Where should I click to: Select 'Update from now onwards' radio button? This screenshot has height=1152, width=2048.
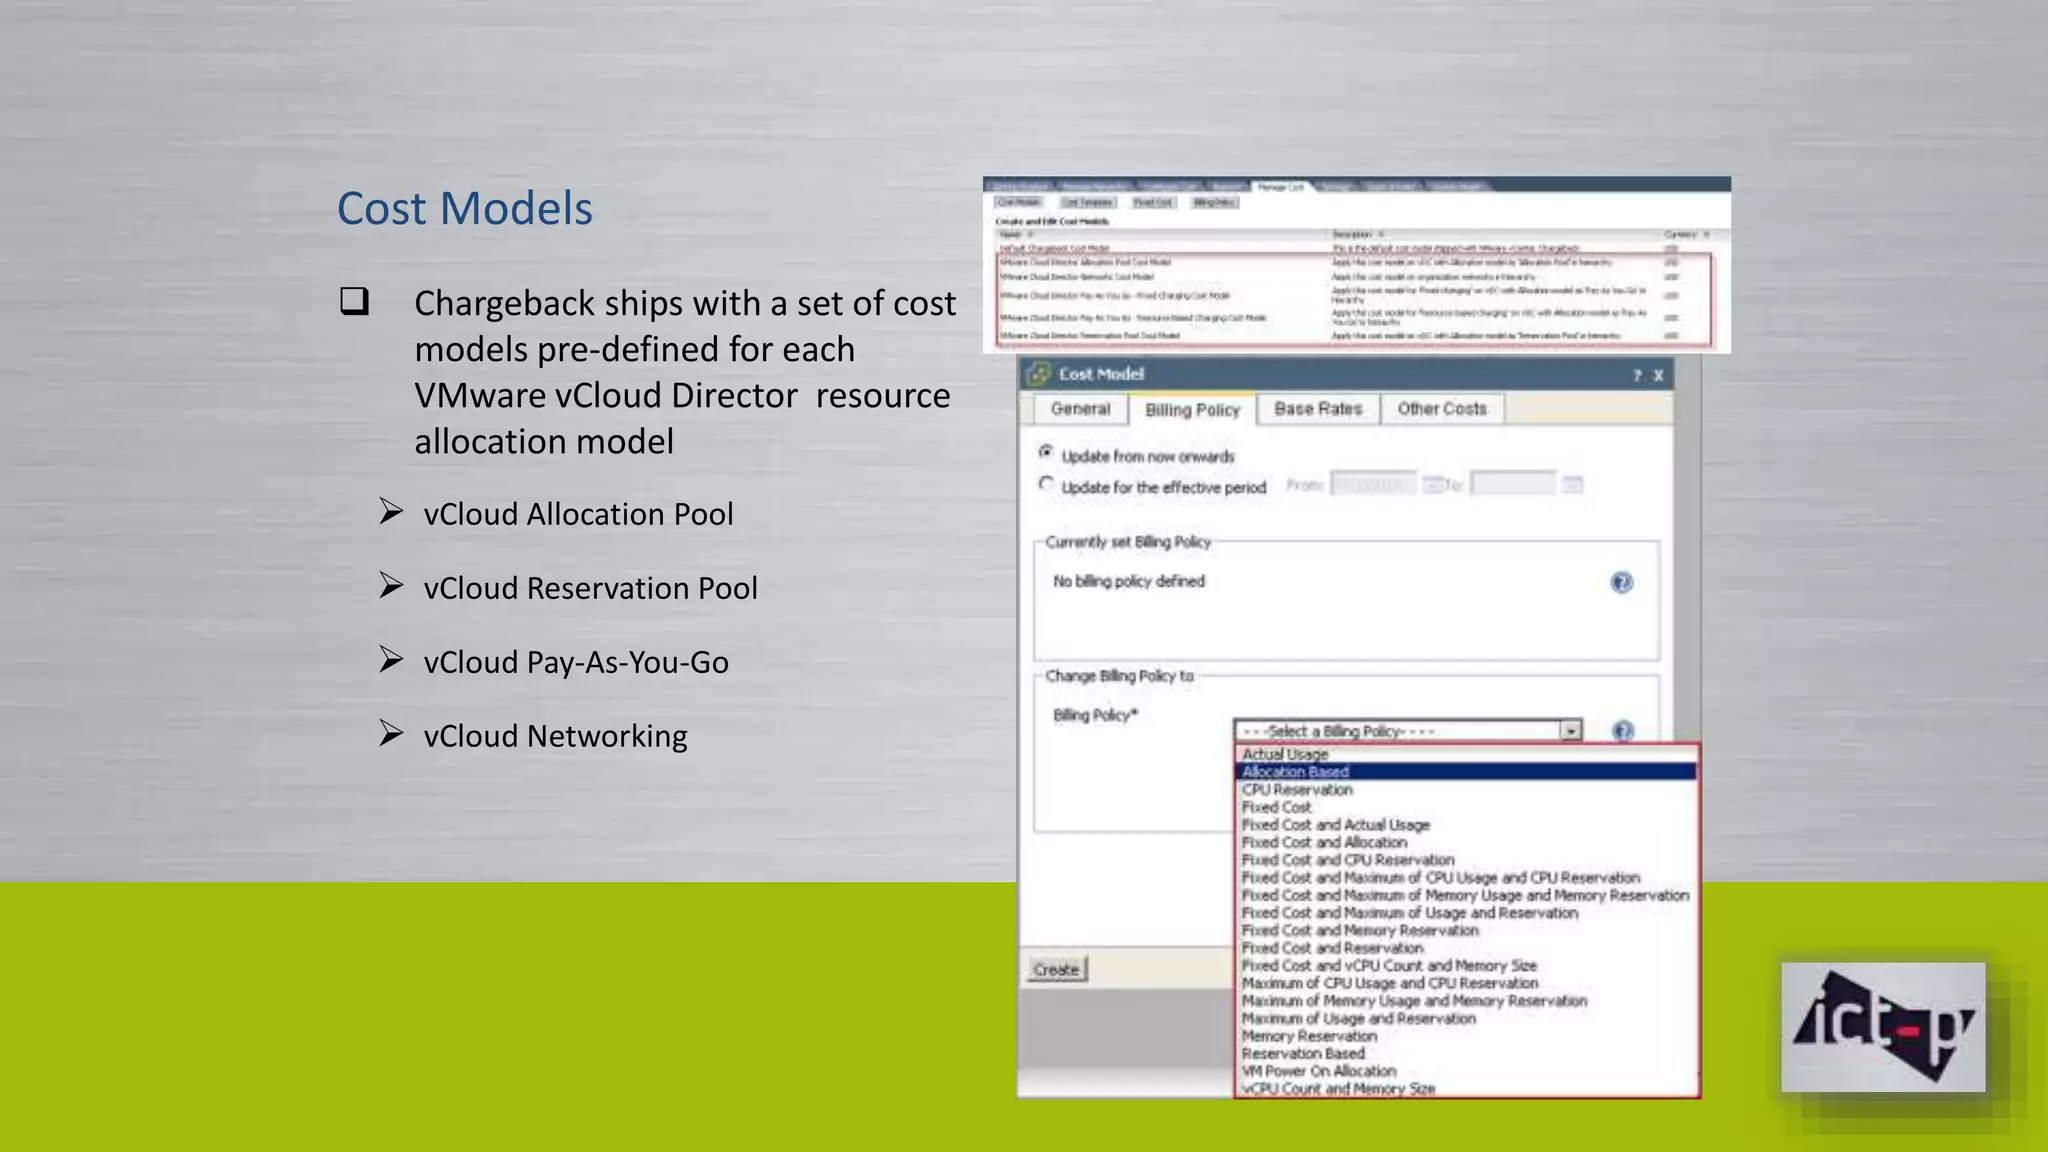click(x=1046, y=452)
